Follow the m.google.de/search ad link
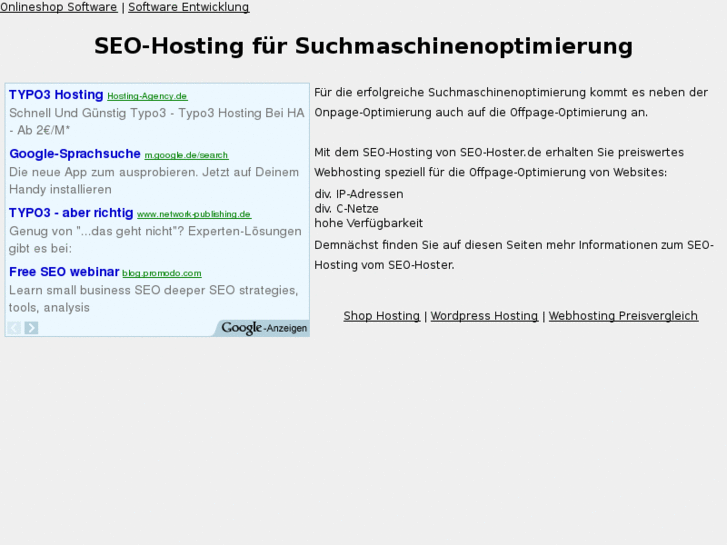 tap(186, 155)
